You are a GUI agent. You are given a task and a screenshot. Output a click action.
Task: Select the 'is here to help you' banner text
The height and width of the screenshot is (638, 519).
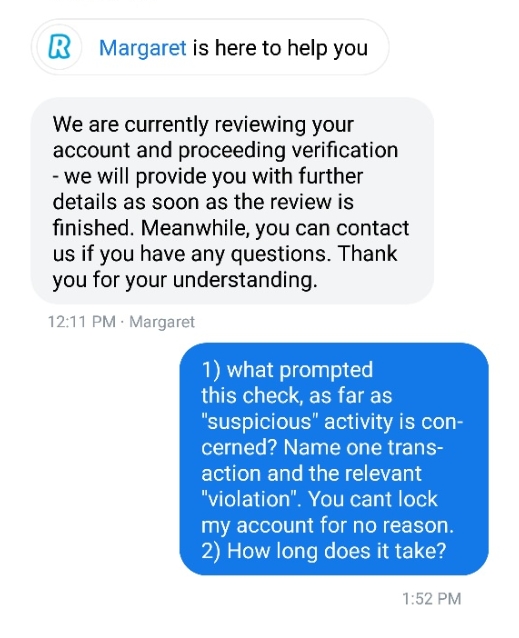[x=280, y=48]
